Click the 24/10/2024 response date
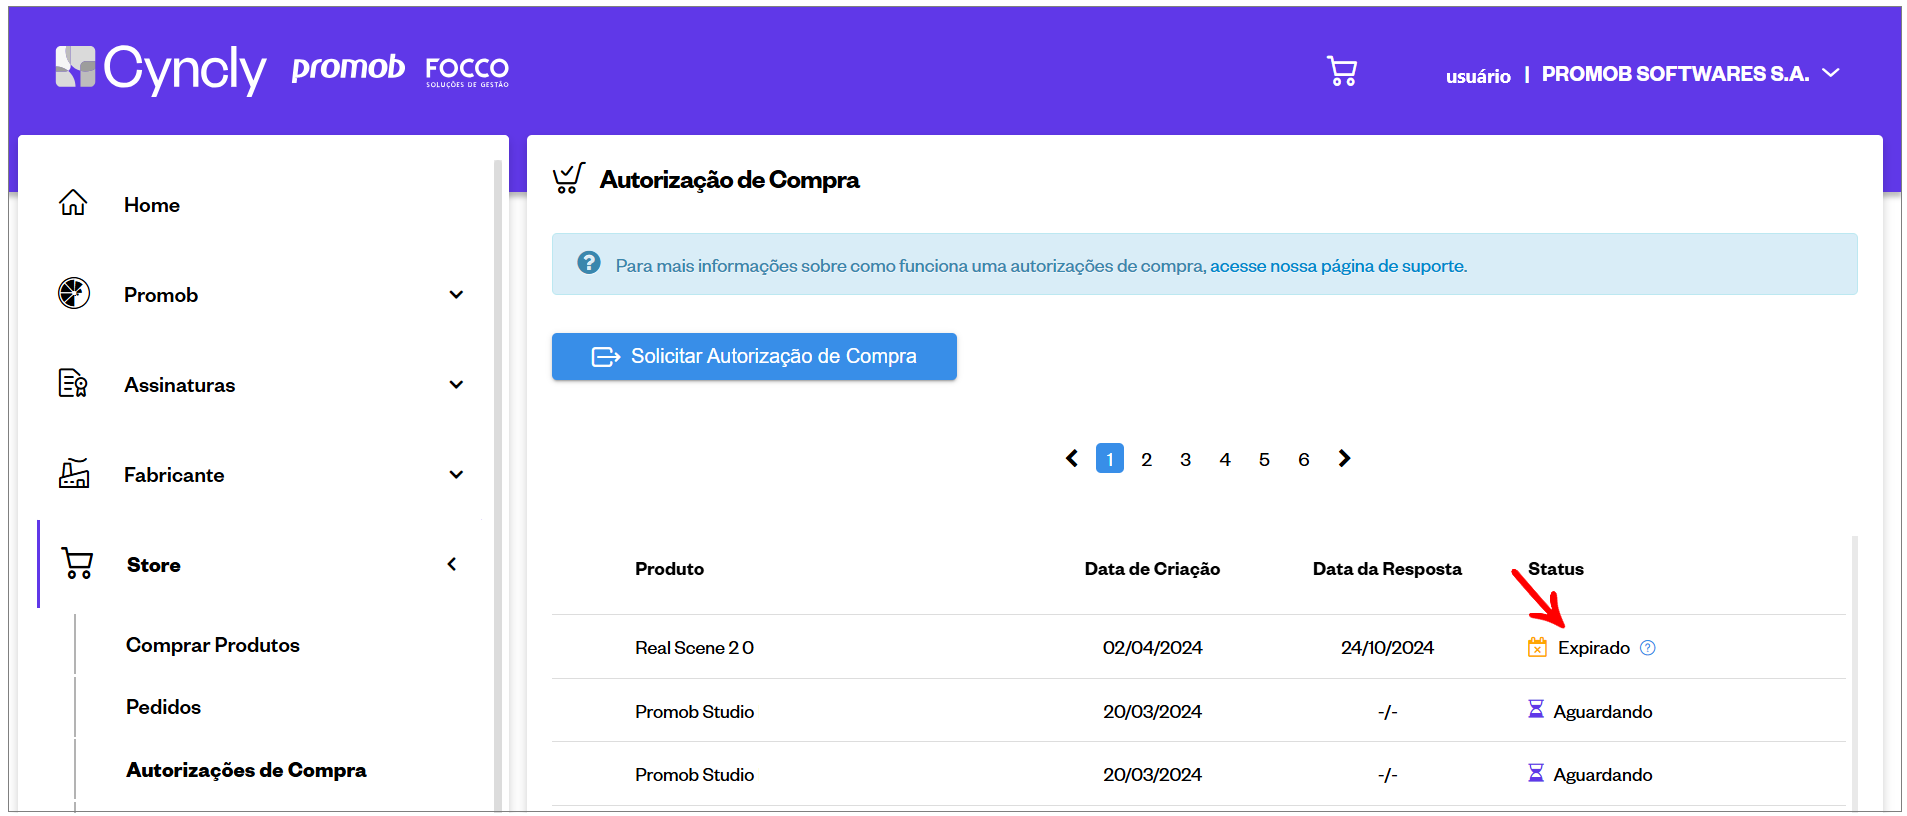Screen dimensions: 1907x816 pyautogui.click(x=1387, y=648)
